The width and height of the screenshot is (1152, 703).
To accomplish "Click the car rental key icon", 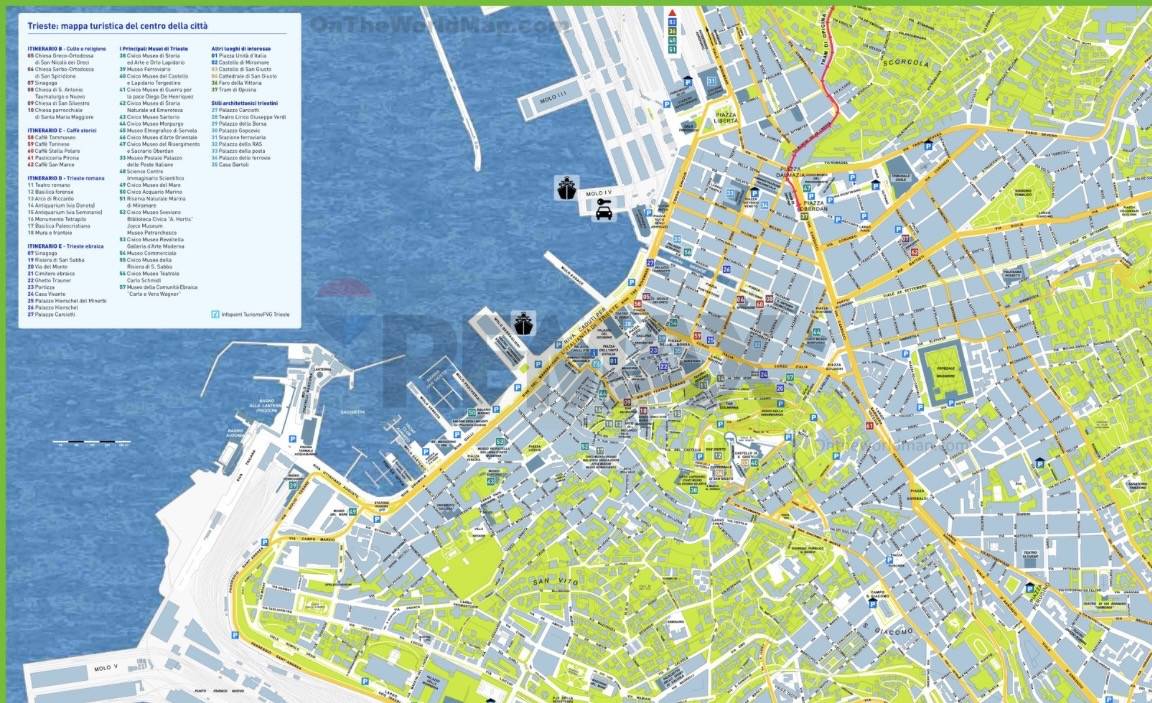I will point(605,210).
